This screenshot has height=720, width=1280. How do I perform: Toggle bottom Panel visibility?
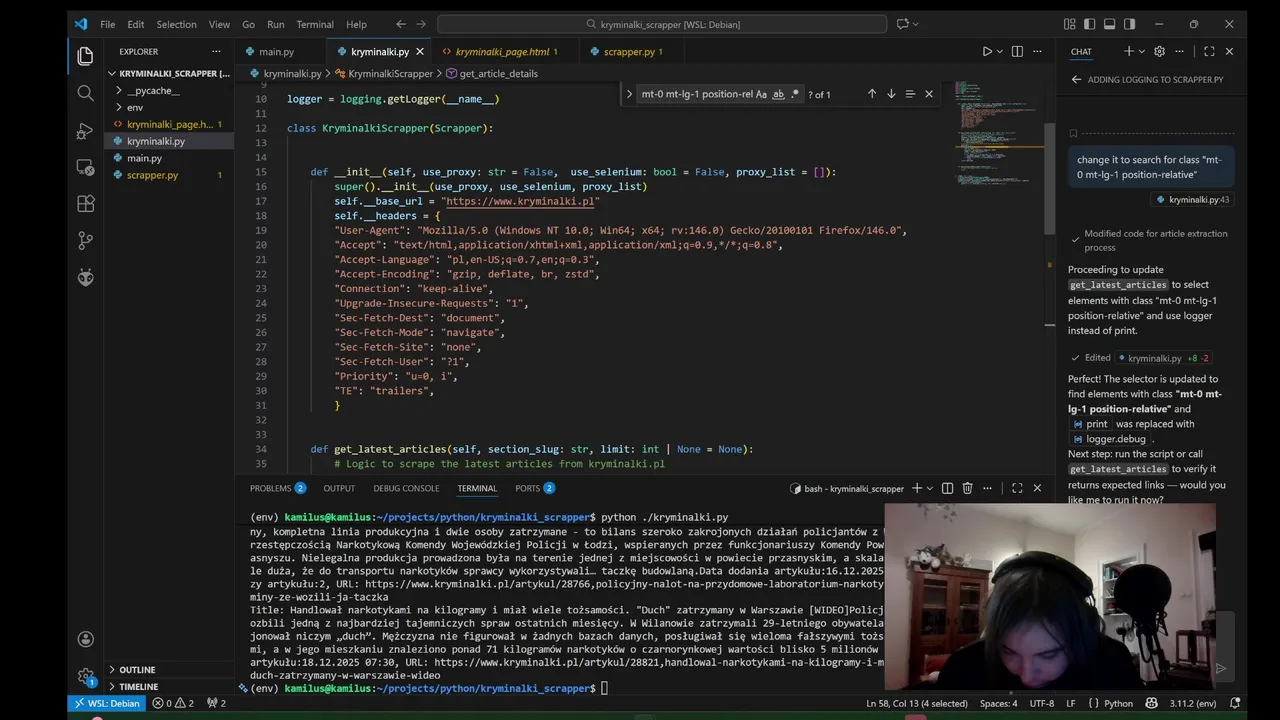tap(1110, 24)
